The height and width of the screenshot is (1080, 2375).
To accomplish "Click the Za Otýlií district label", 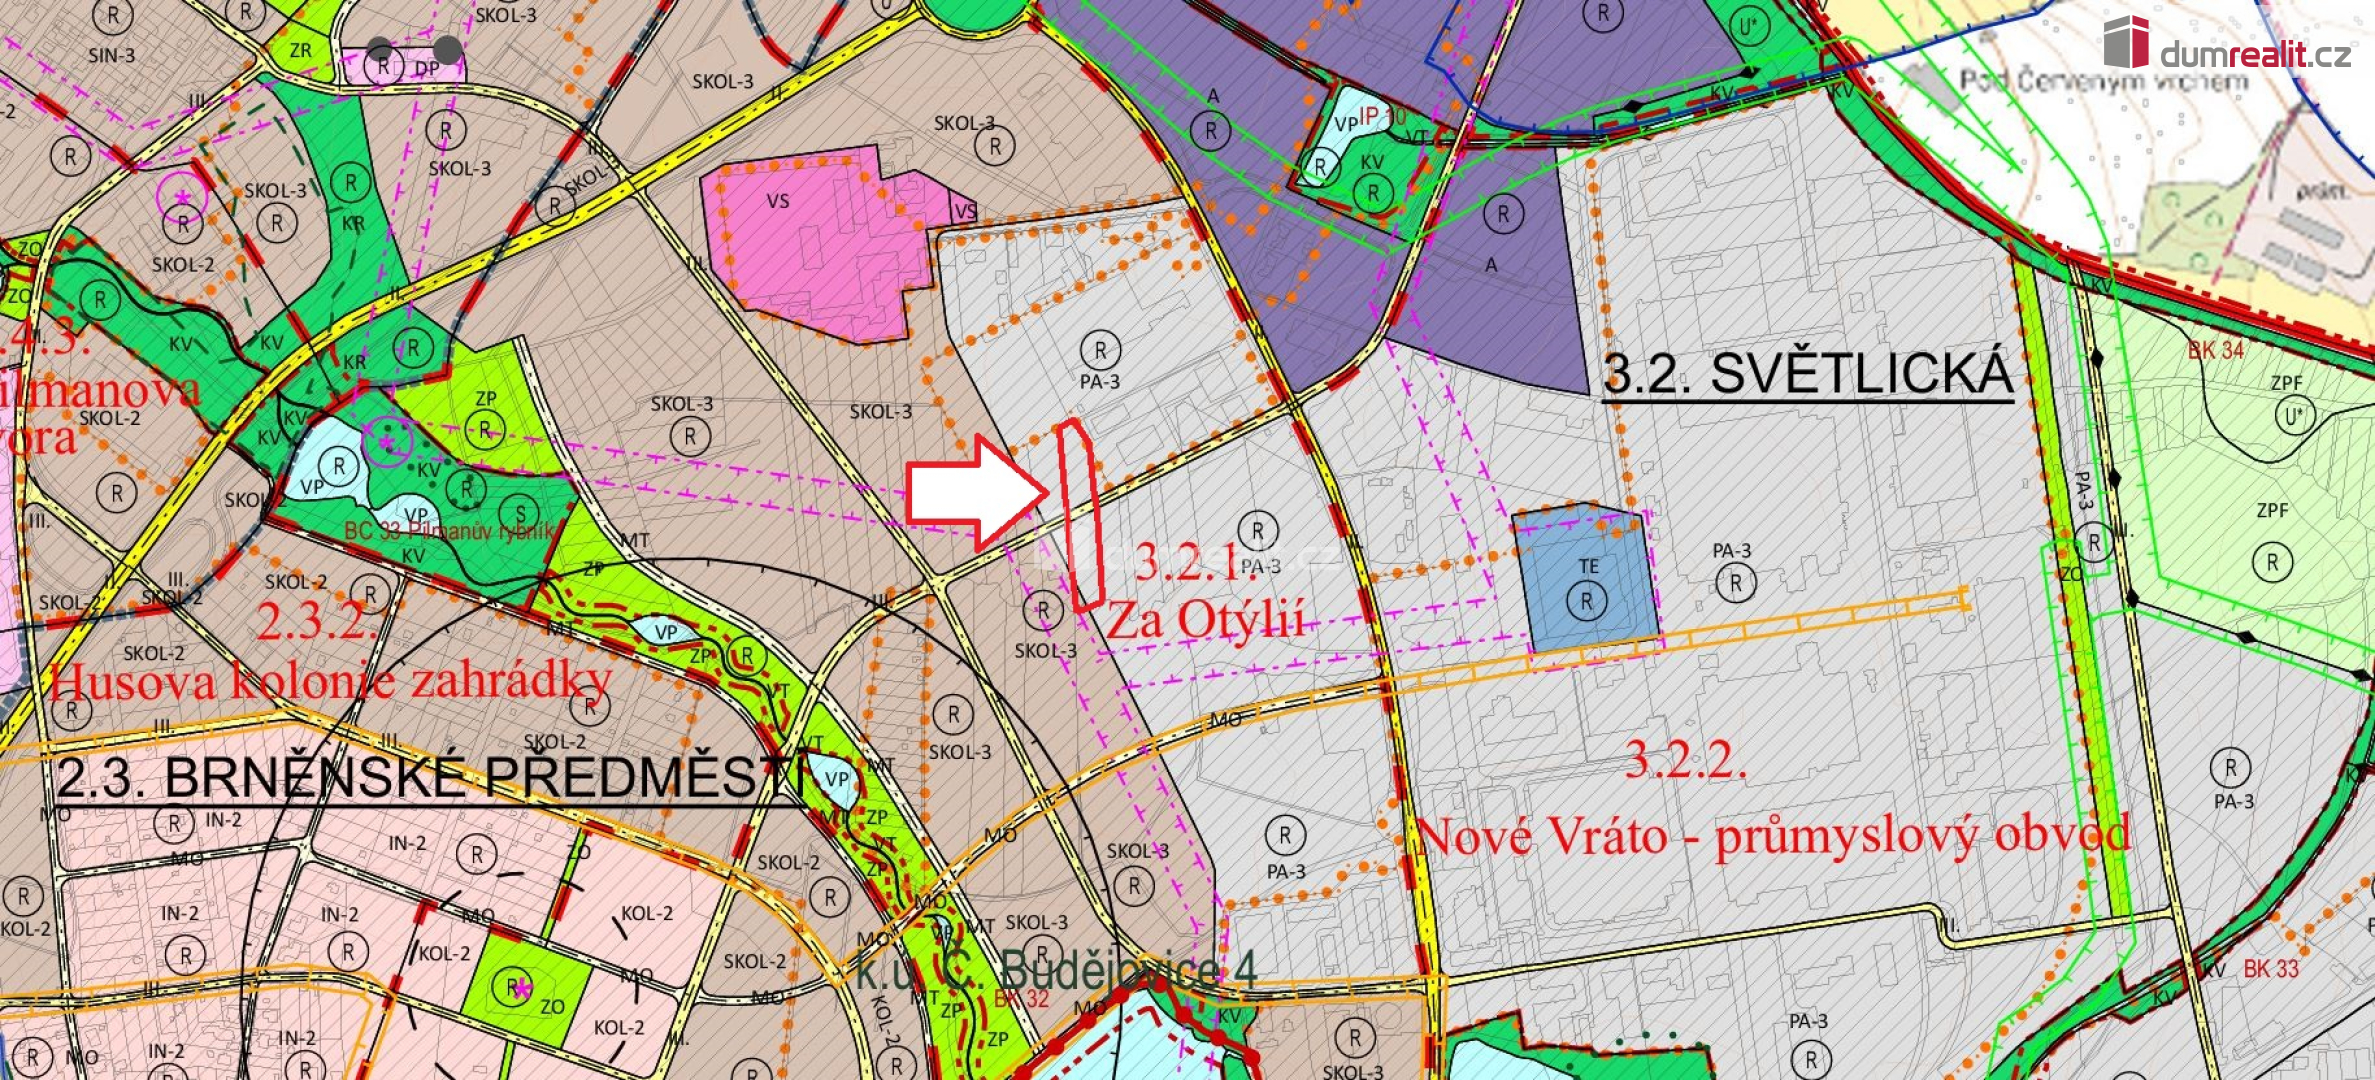I will click(1204, 621).
